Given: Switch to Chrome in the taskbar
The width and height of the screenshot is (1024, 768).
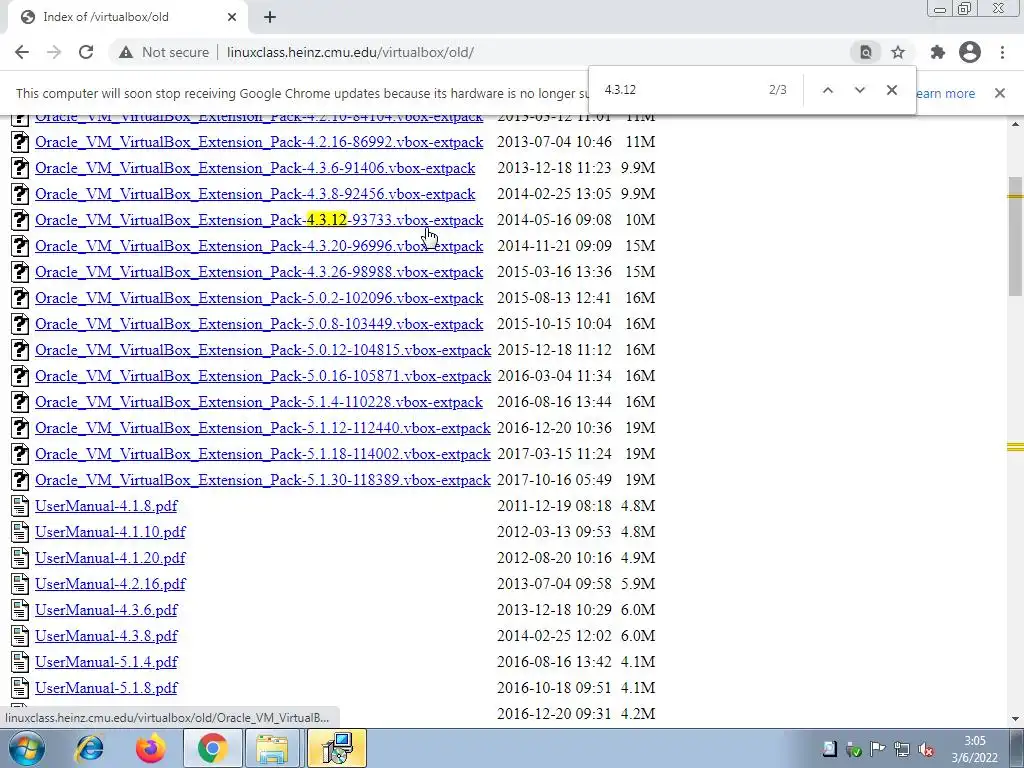Looking at the screenshot, I should (212, 748).
